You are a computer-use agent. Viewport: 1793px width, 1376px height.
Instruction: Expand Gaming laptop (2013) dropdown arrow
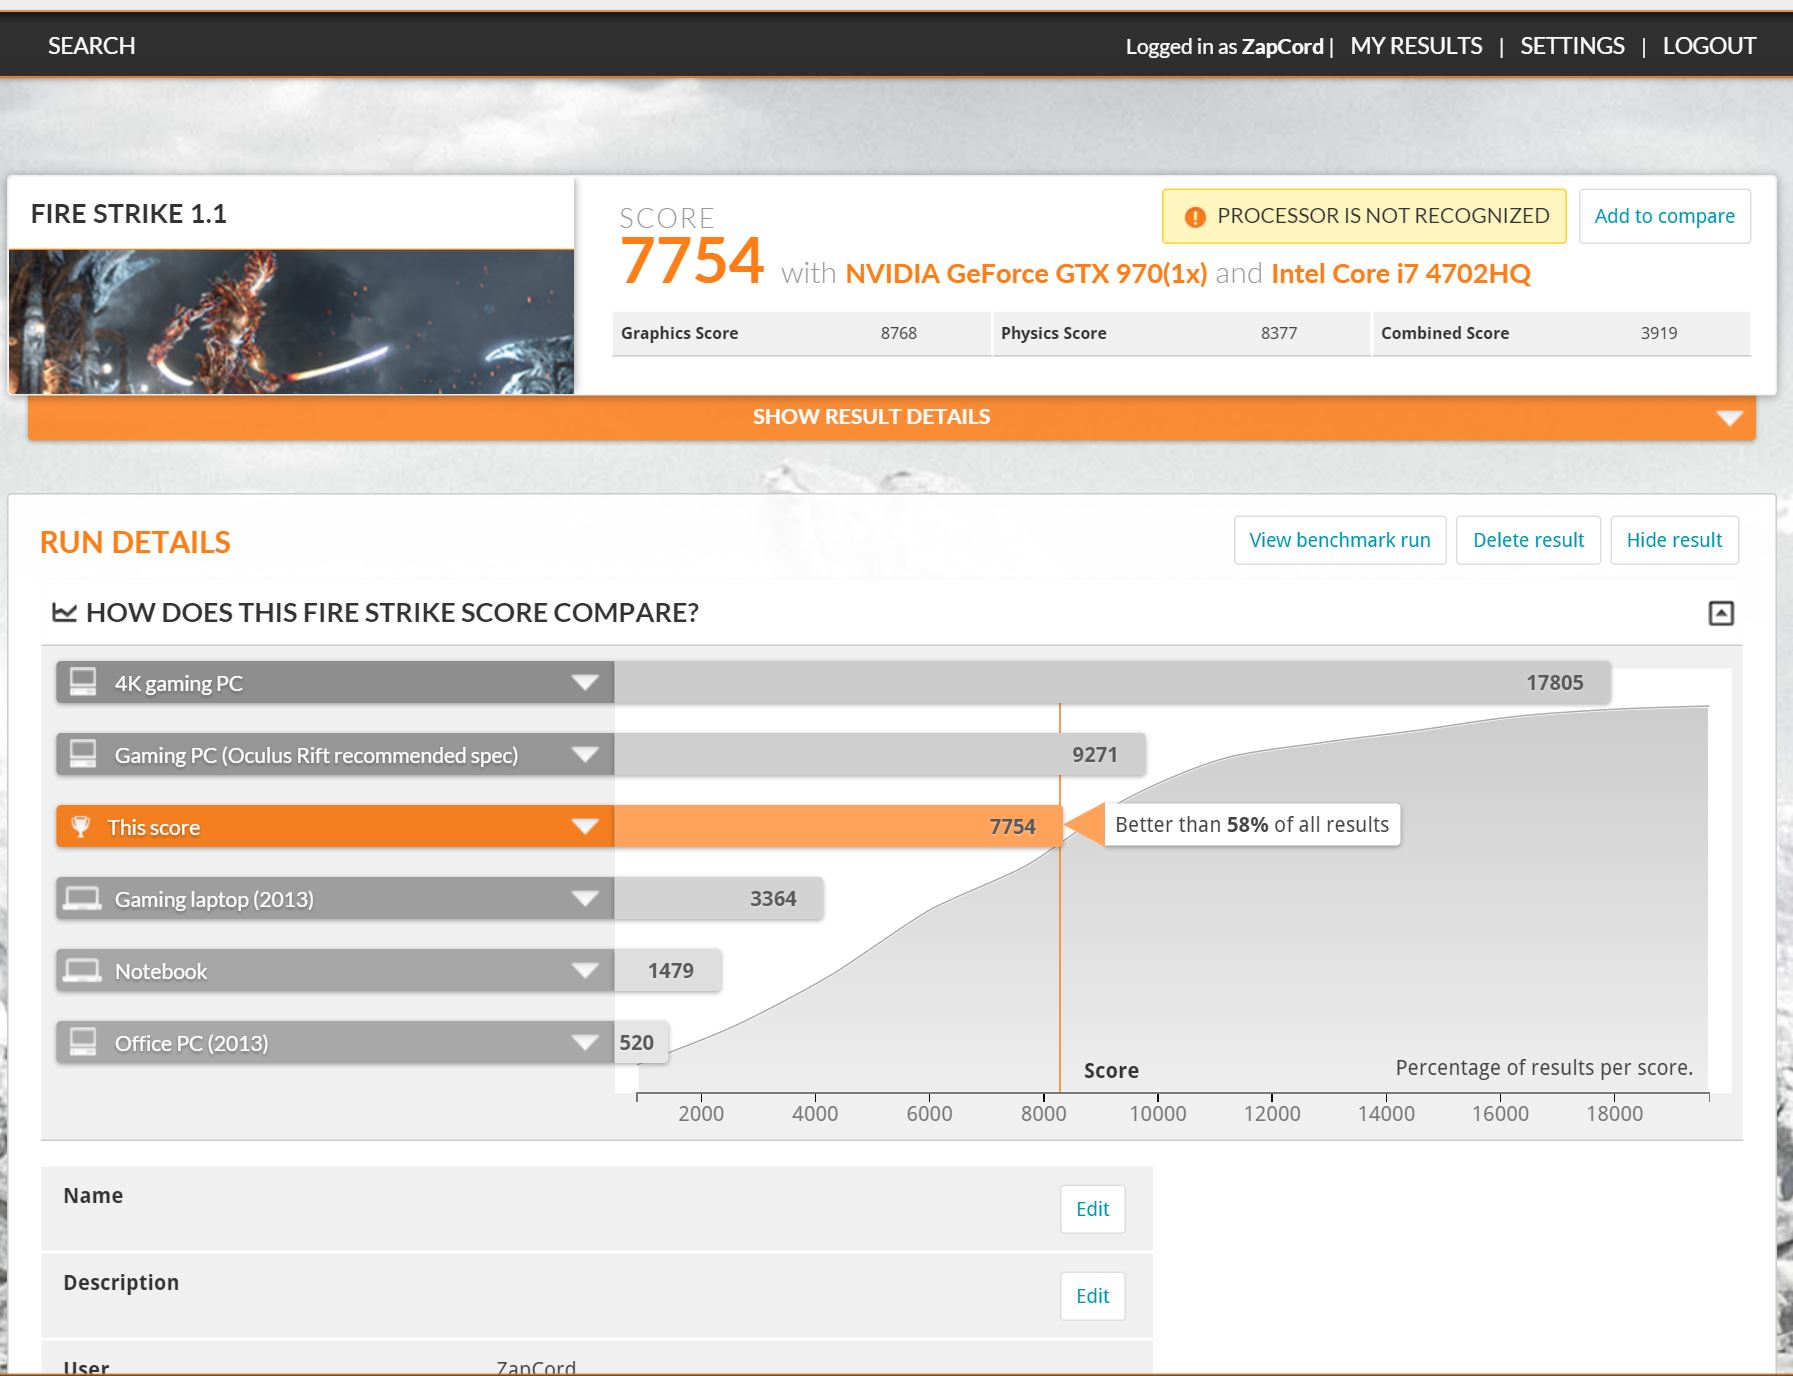coord(585,899)
